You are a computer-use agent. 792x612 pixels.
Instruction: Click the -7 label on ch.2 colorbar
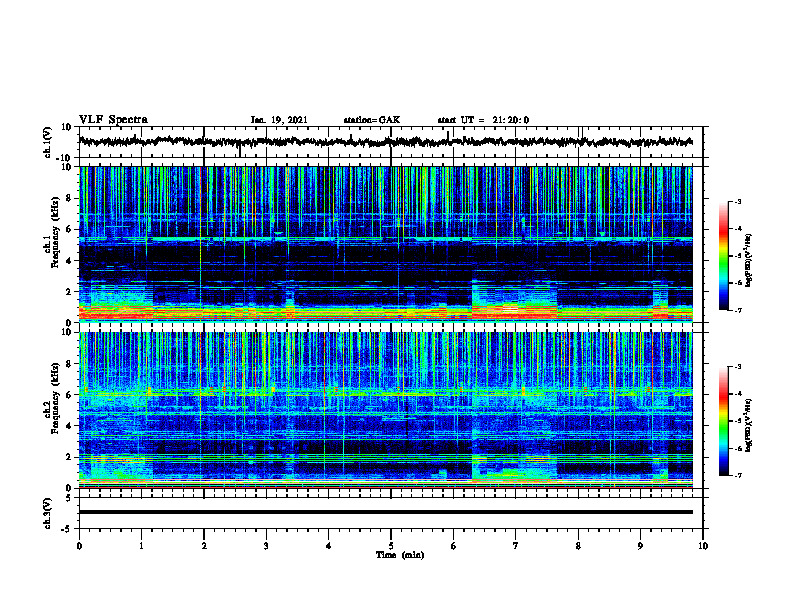[738, 476]
